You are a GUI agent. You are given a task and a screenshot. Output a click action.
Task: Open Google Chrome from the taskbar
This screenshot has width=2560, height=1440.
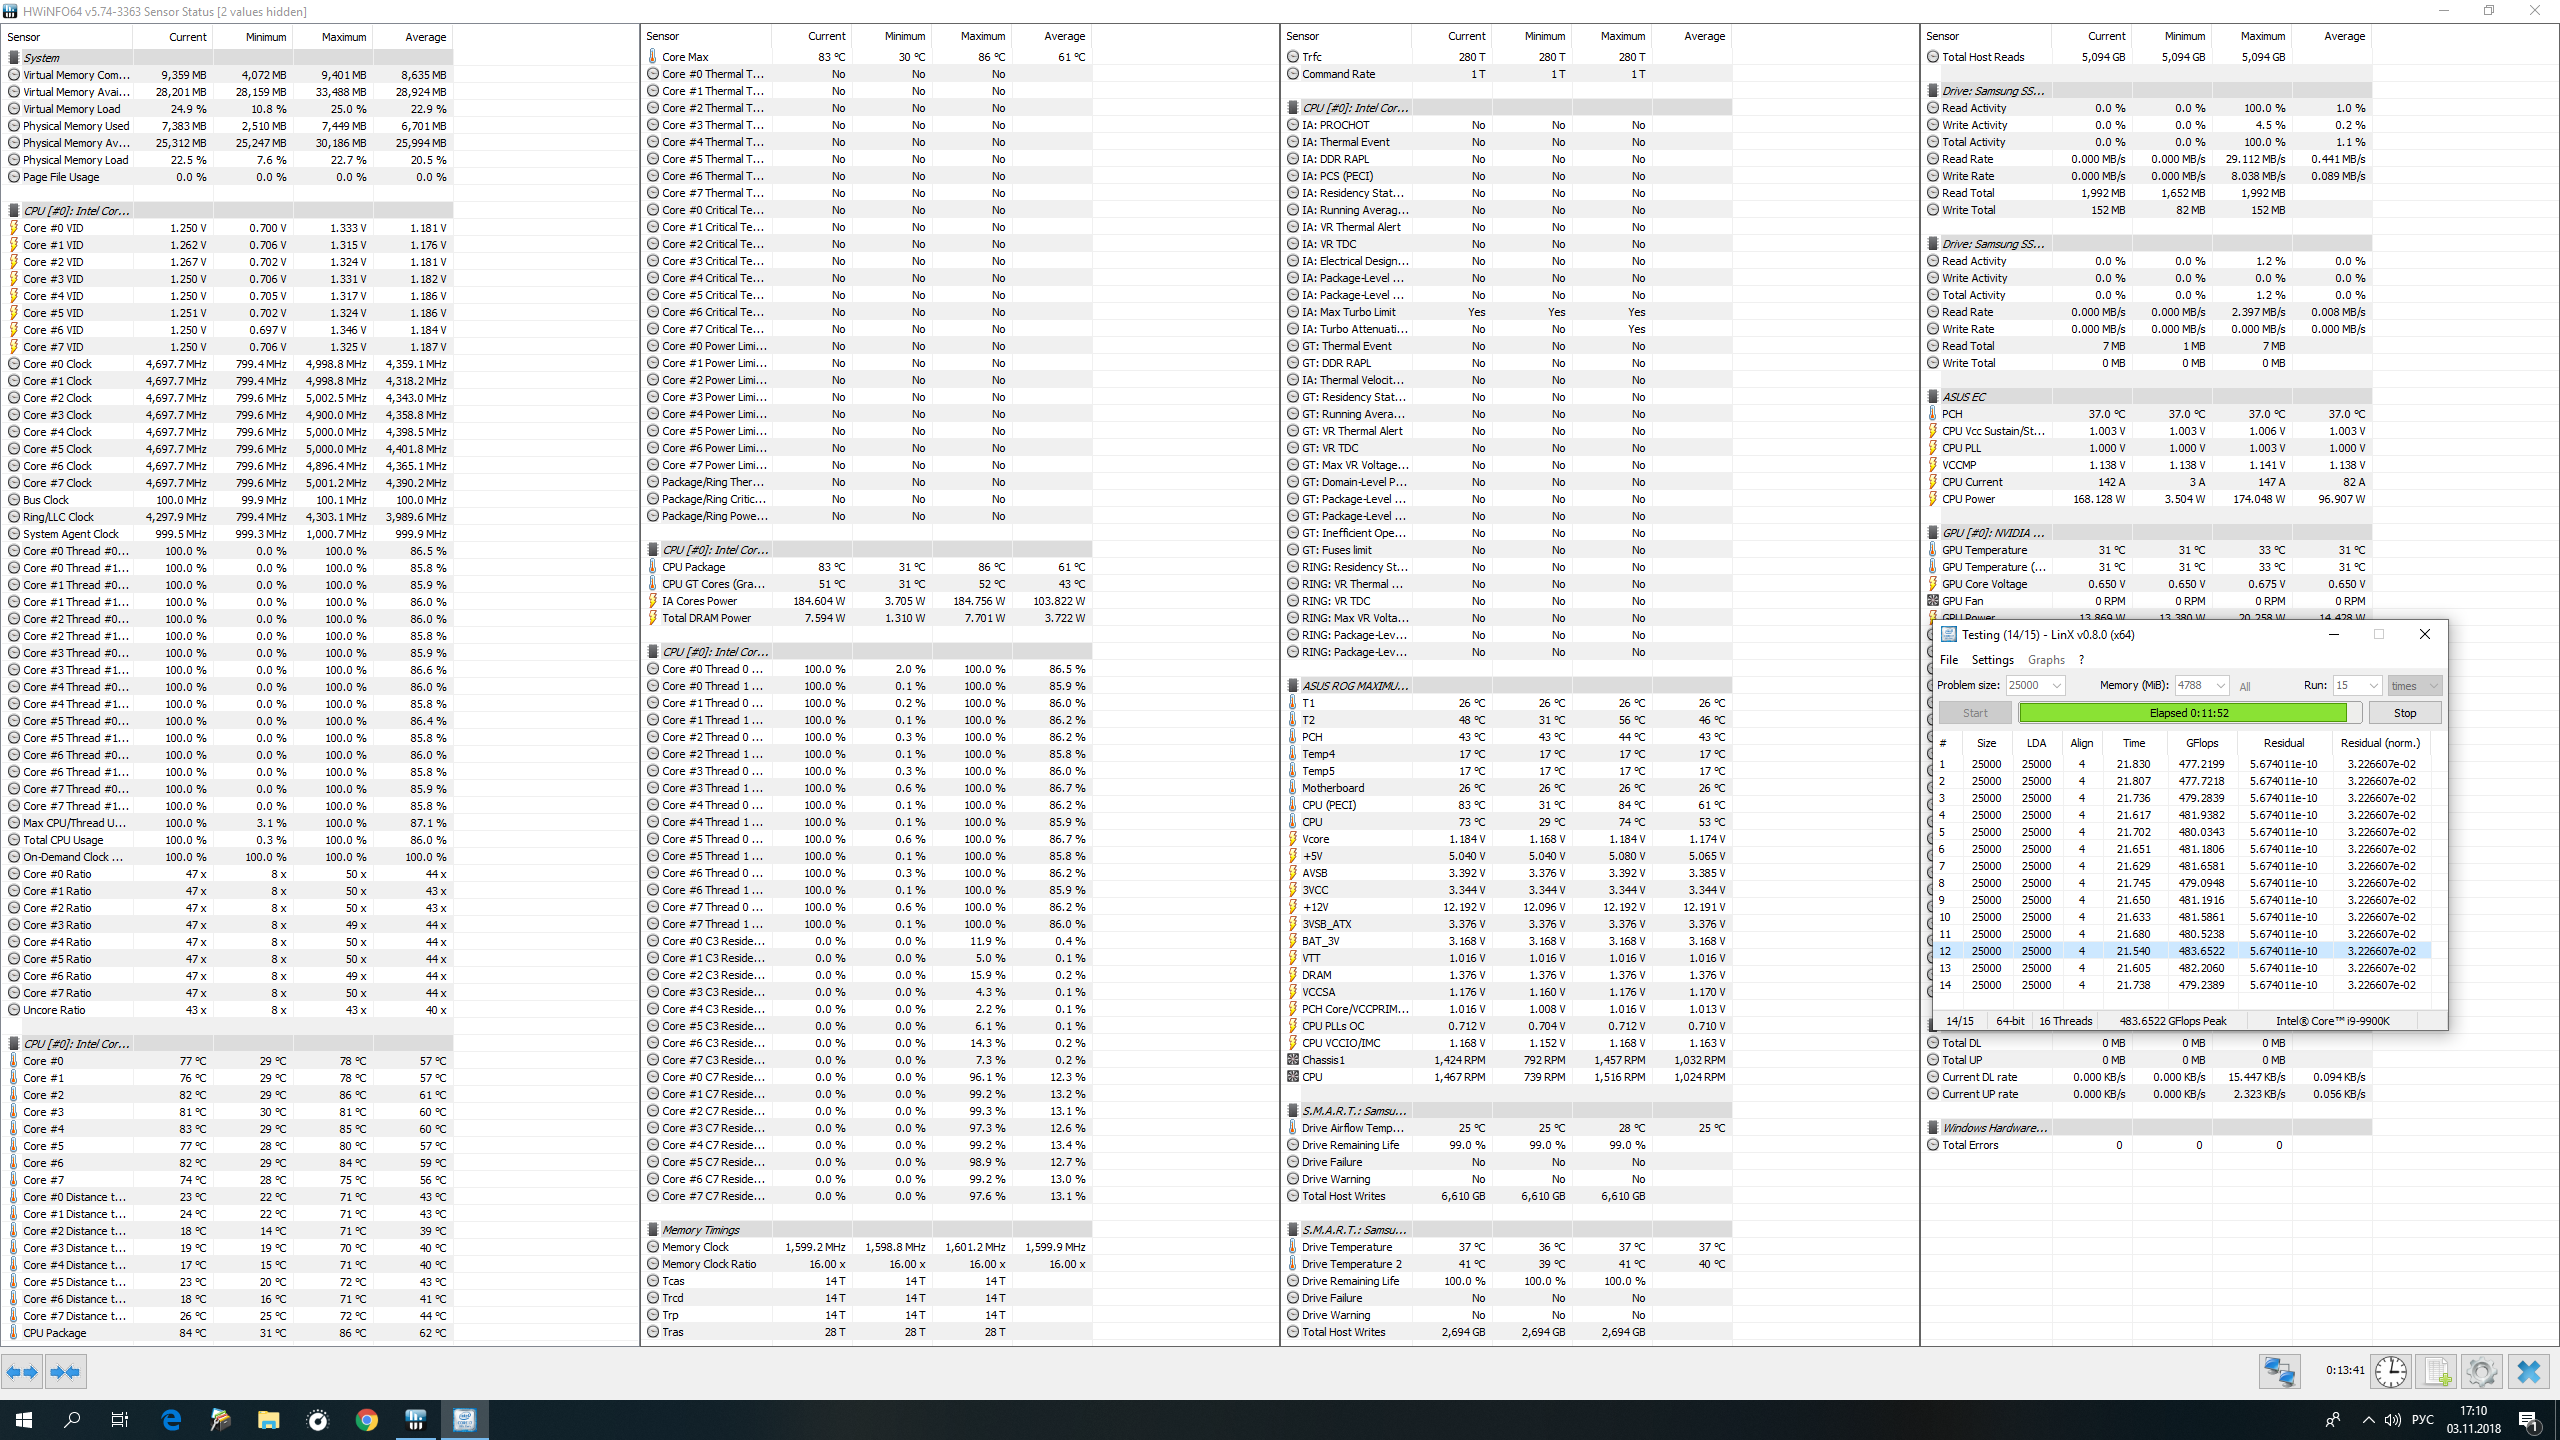tap(366, 1420)
